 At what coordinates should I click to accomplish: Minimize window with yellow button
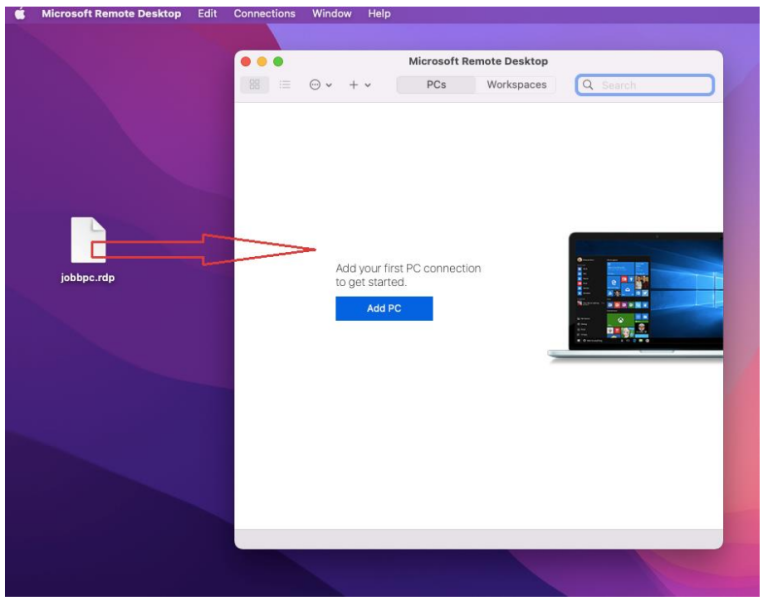pos(262,61)
